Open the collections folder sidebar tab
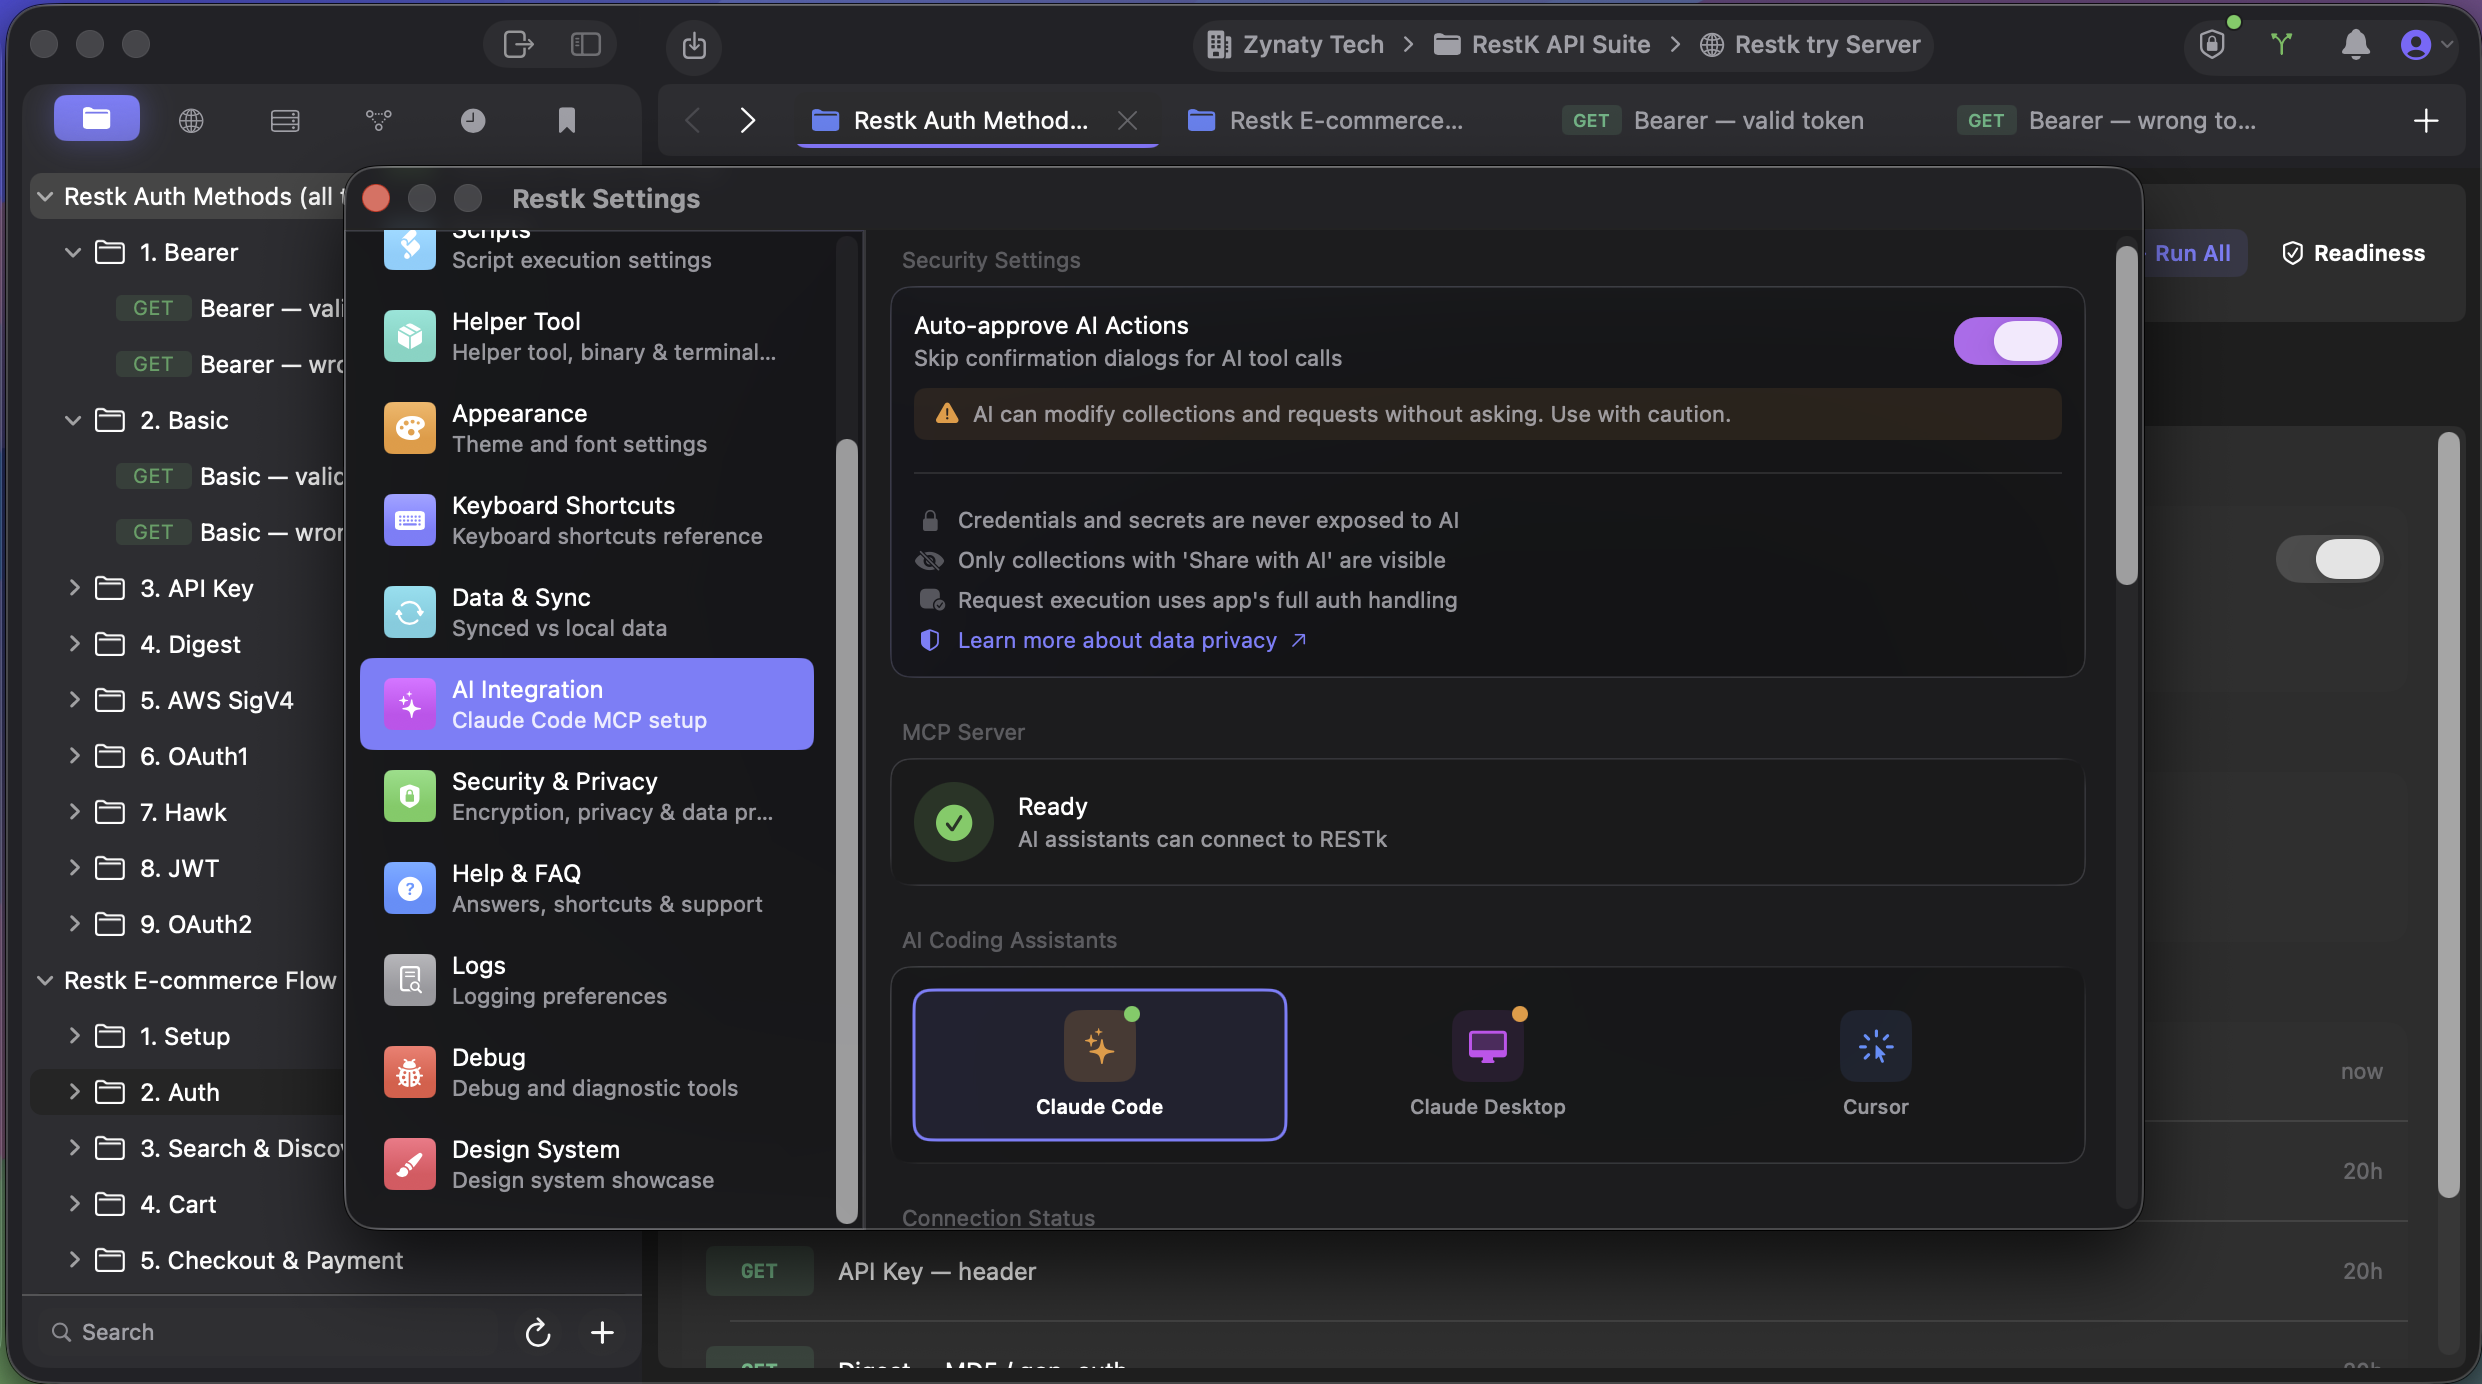Image resolution: width=2482 pixels, height=1384 pixels. (x=97, y=119)
